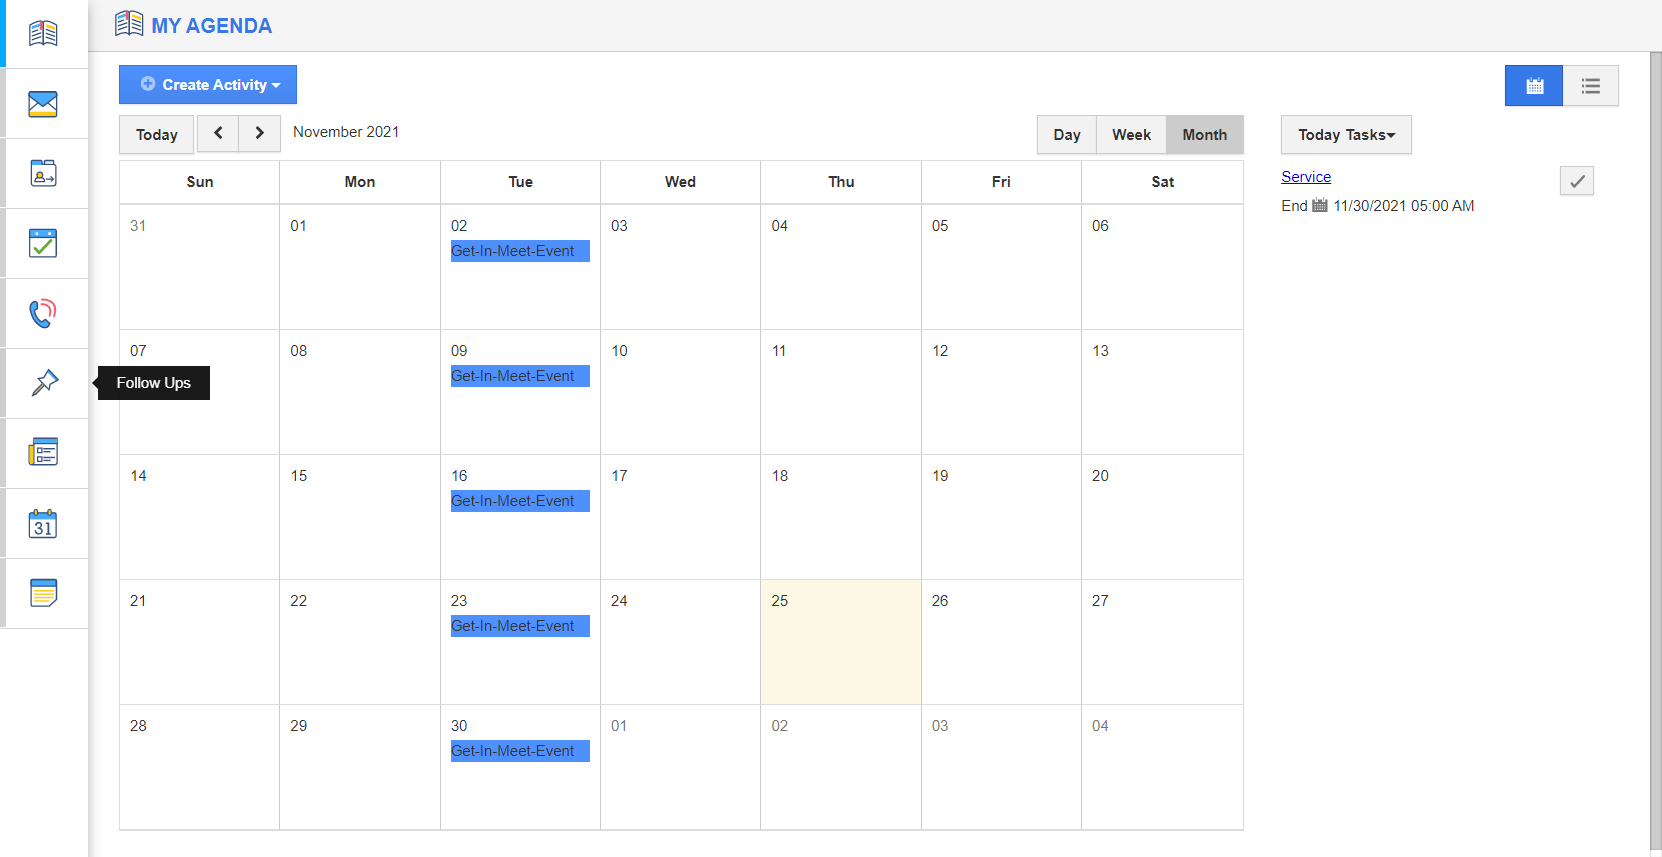The image size is (1662, 857).
Task: Click the Today button
Action: point(157,135)
